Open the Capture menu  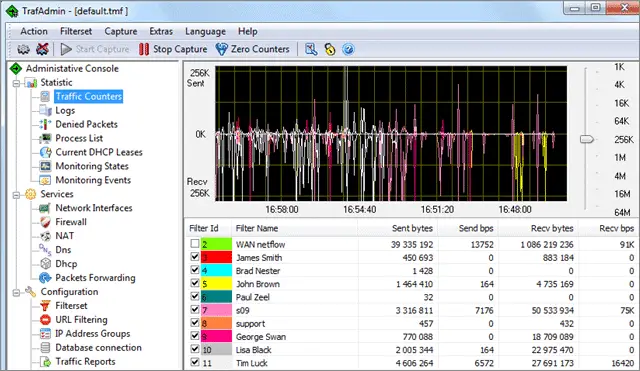(121, 31)
